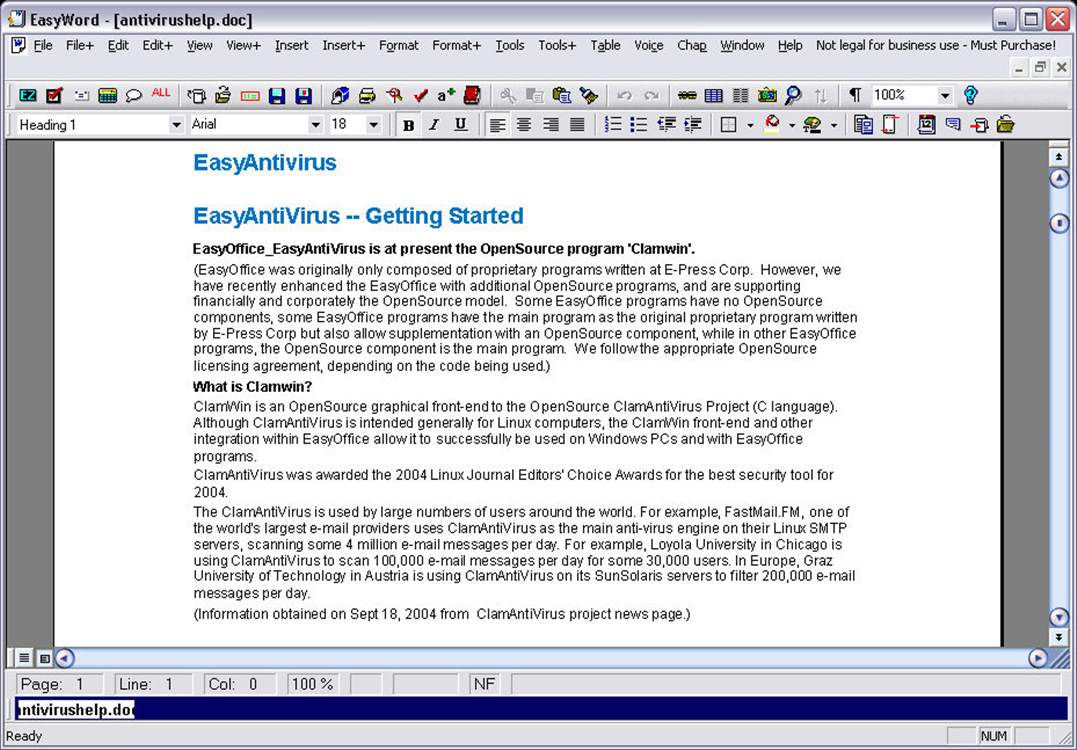
Task: Open the font size 18 dropdown
Action: point(374,125)
